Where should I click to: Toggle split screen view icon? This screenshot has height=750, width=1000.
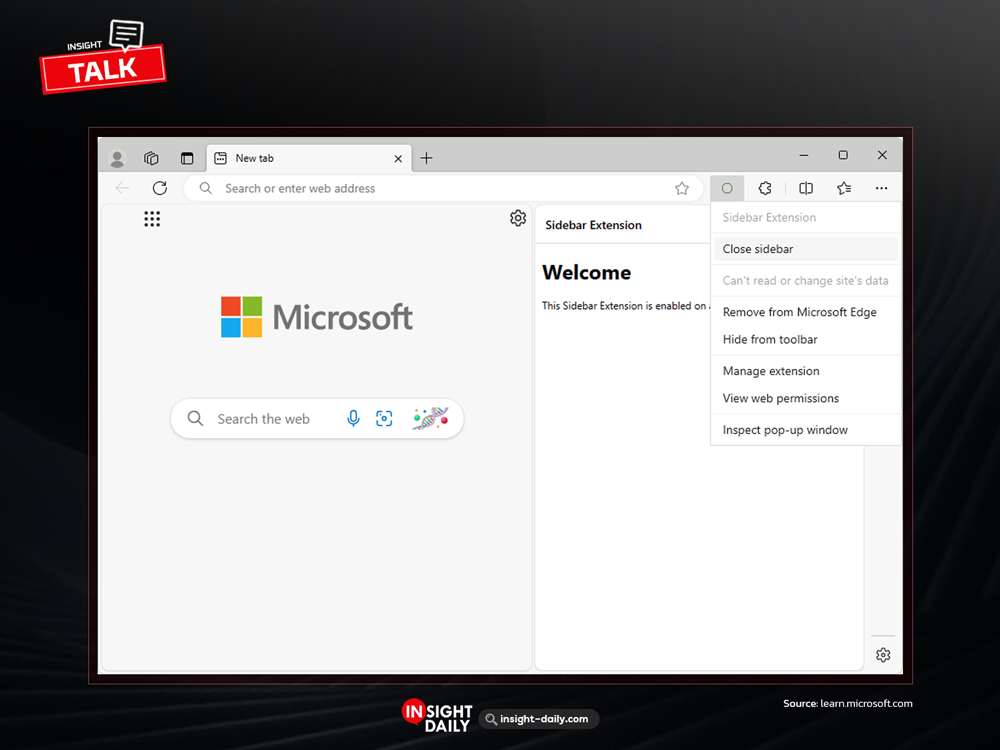tap(806, 188)
